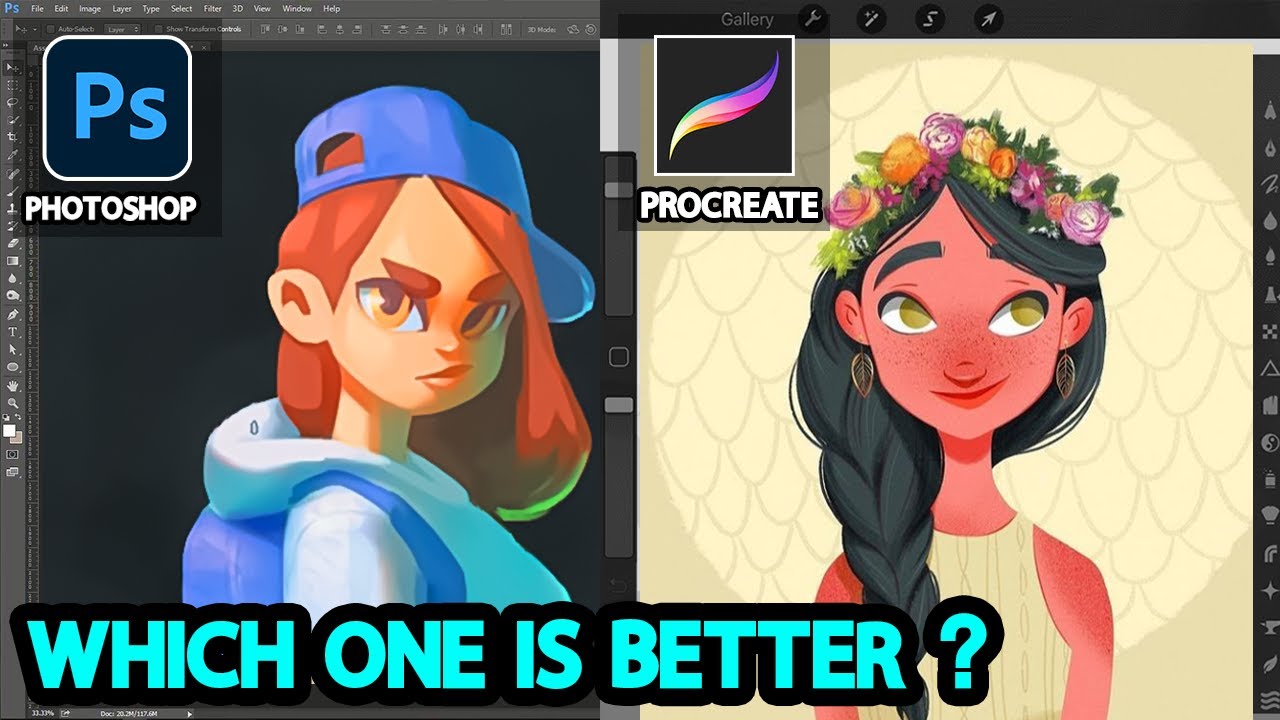Change Photoshop screen mode
Screen dimensions: 1280x720
(x=13, y=471)
